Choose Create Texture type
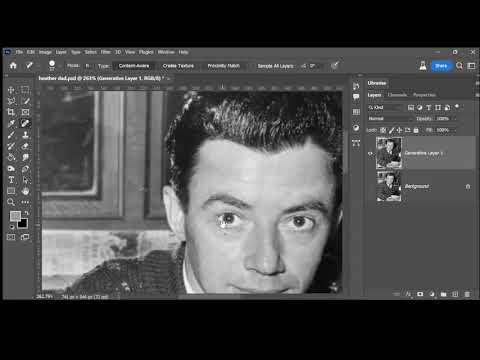The image size is (480, 360). [178, 66]
